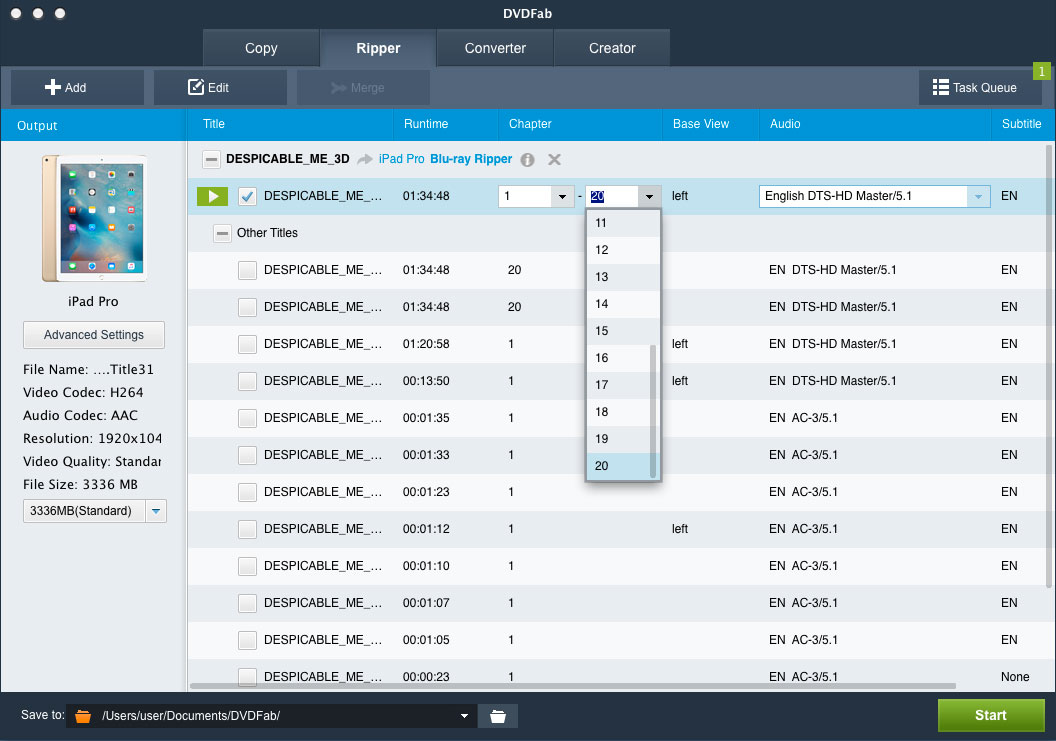Screen dimensions: 1056x741
Task: Browse for output folder icon
Action: click(x=498, y=716)
